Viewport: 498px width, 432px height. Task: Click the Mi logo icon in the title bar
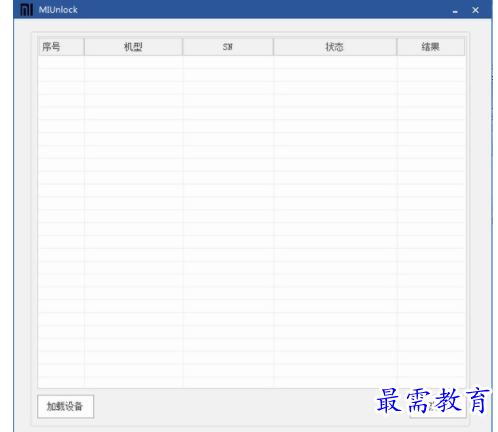click(27, 10)
